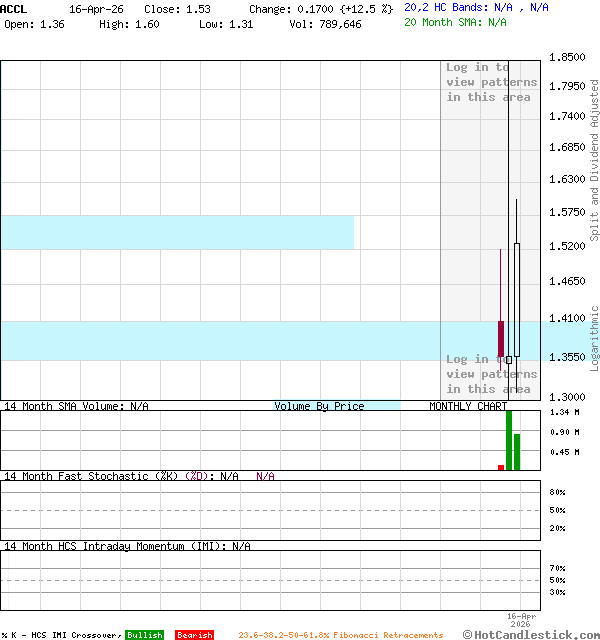Click the latest white monthly candlestick
600x640 pixels.
click(x=517, y=297)
